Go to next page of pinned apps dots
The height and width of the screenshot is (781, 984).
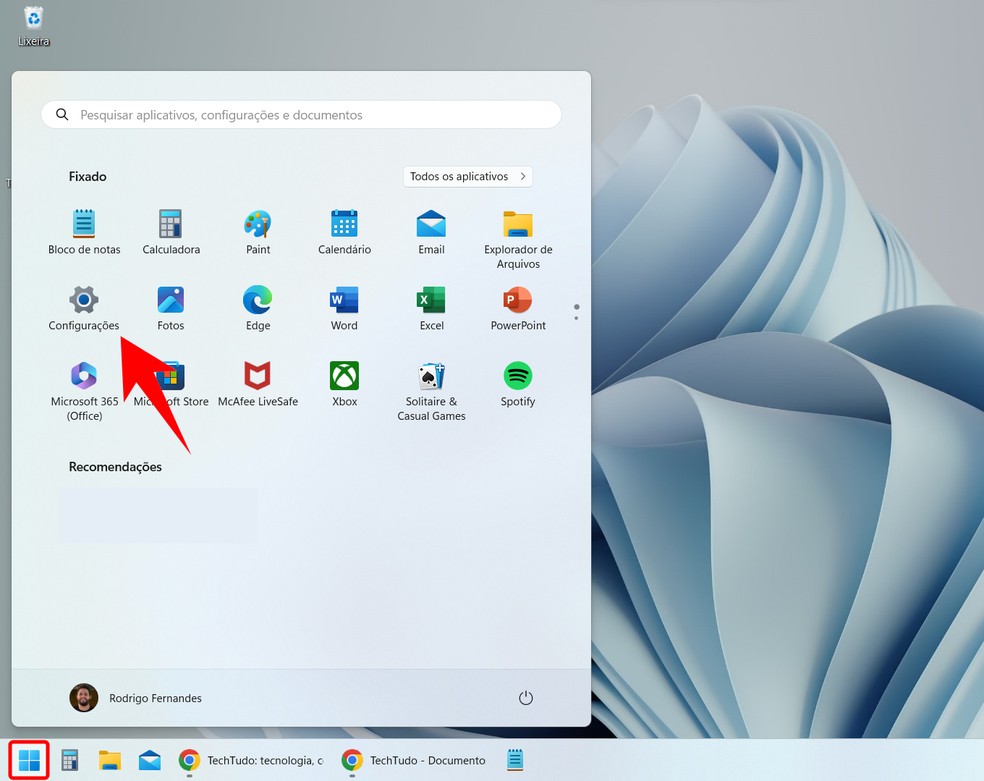[576, 318]
